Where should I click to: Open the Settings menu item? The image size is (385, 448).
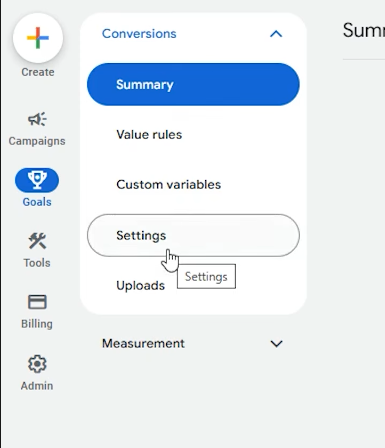pyautogui.click(x=193, y=235)
